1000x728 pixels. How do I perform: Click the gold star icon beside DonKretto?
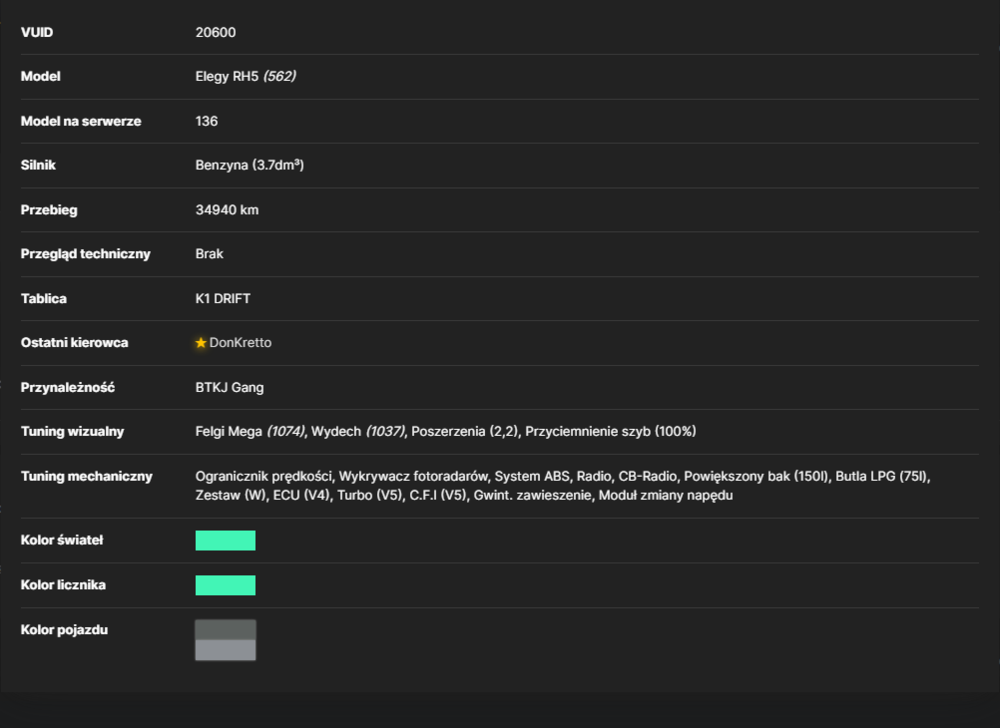pos(201,343)
